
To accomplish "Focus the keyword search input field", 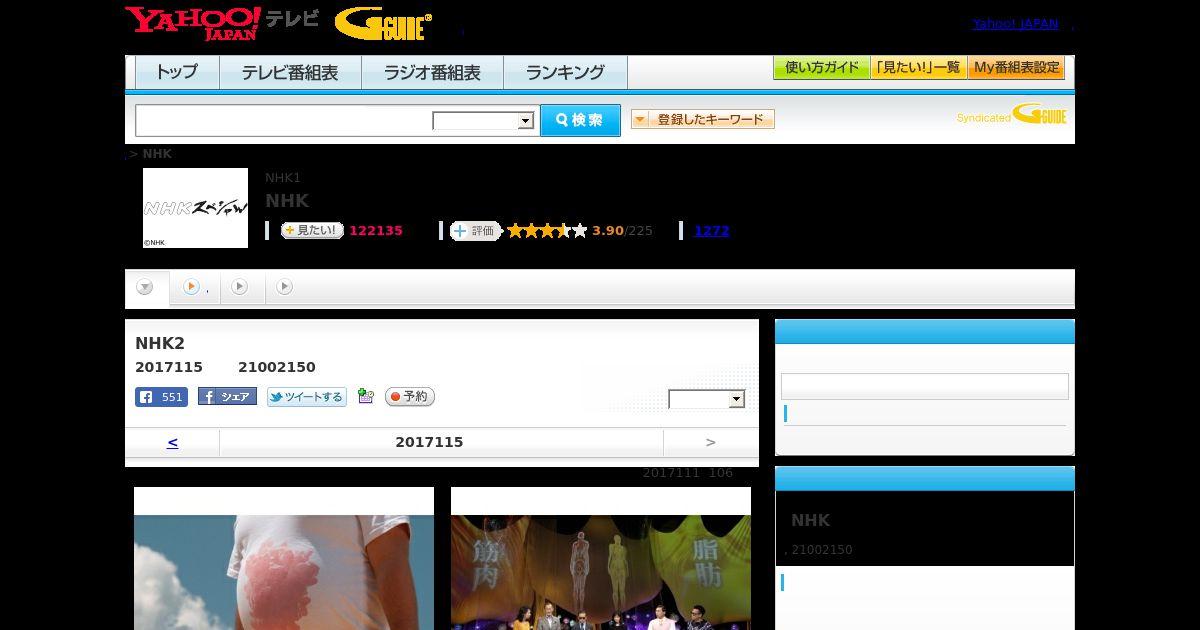I will tap(283, 120).
